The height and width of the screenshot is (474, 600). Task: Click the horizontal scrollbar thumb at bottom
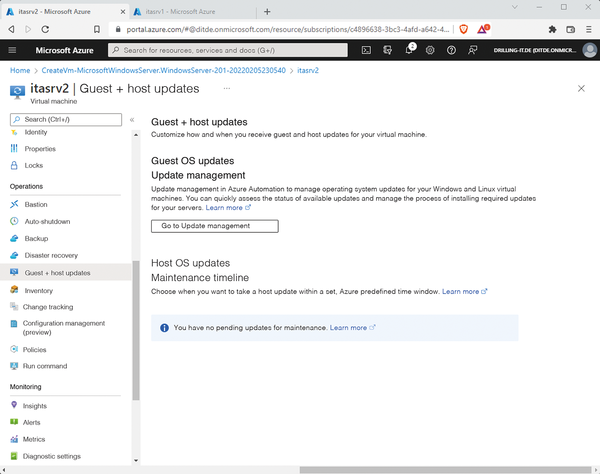(445, 470)
